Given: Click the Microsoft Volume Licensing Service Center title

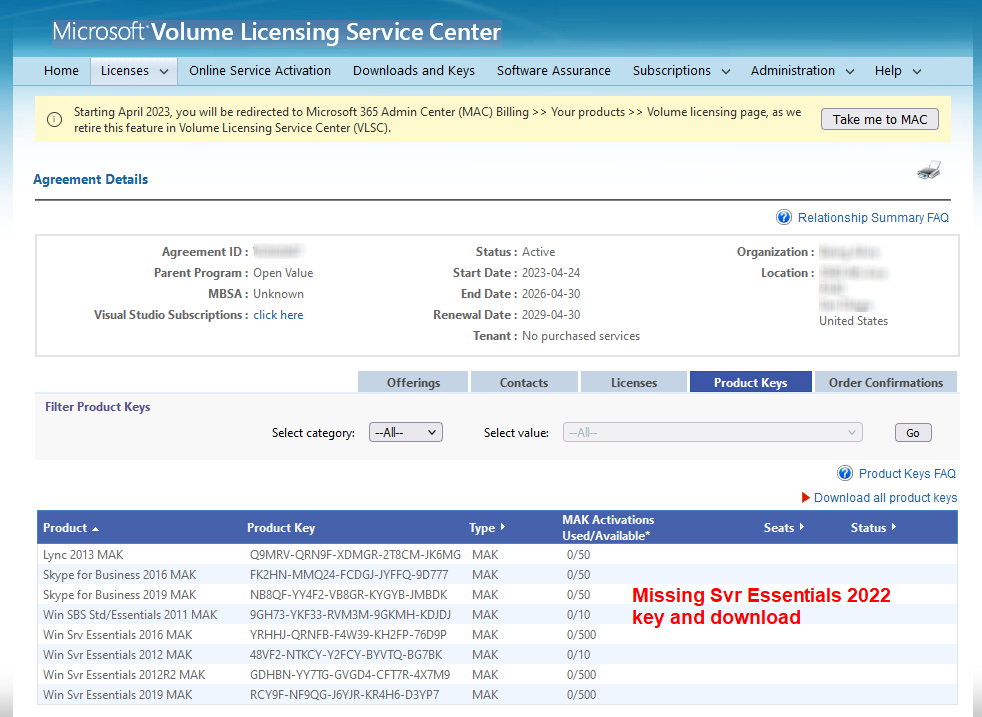Looking at the screenshot, I should pyautogui.click(x=277, y=32).
